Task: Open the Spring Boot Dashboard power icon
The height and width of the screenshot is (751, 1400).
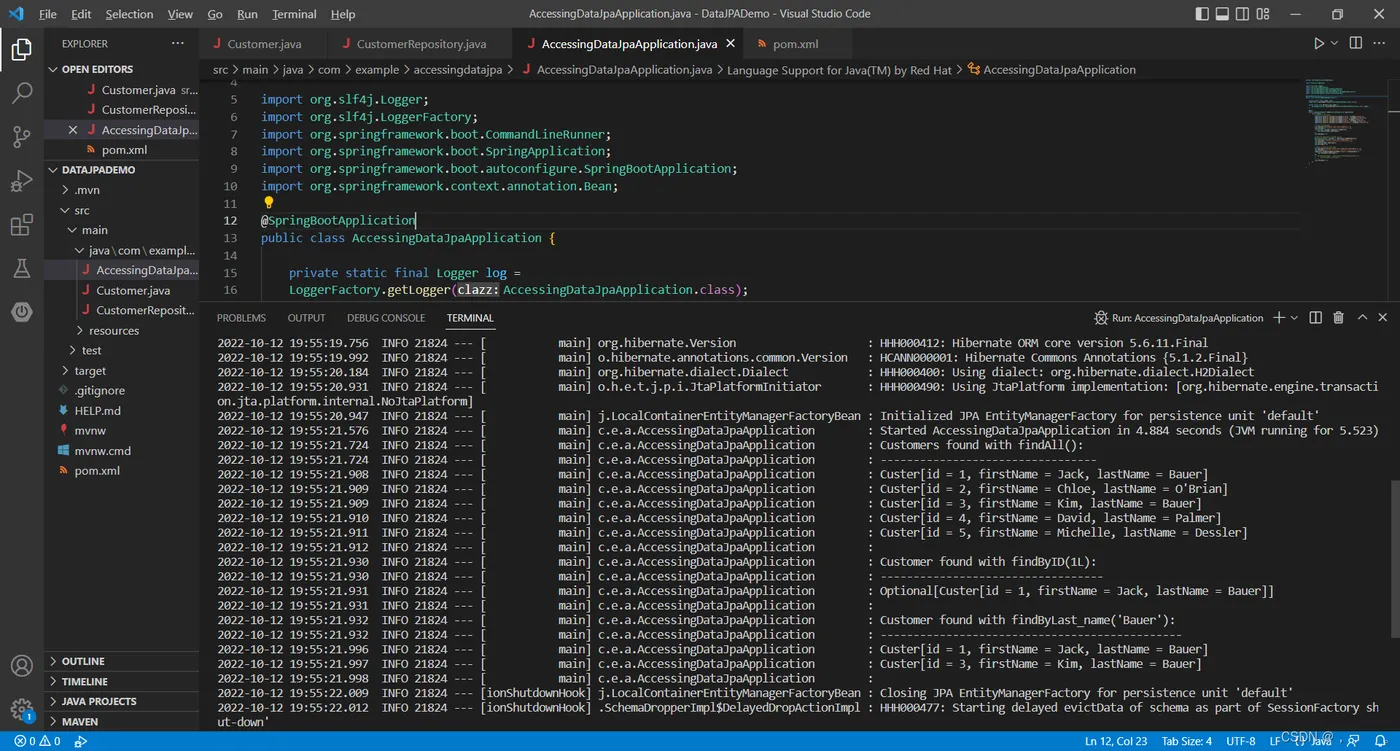Action: pos(22,312)
